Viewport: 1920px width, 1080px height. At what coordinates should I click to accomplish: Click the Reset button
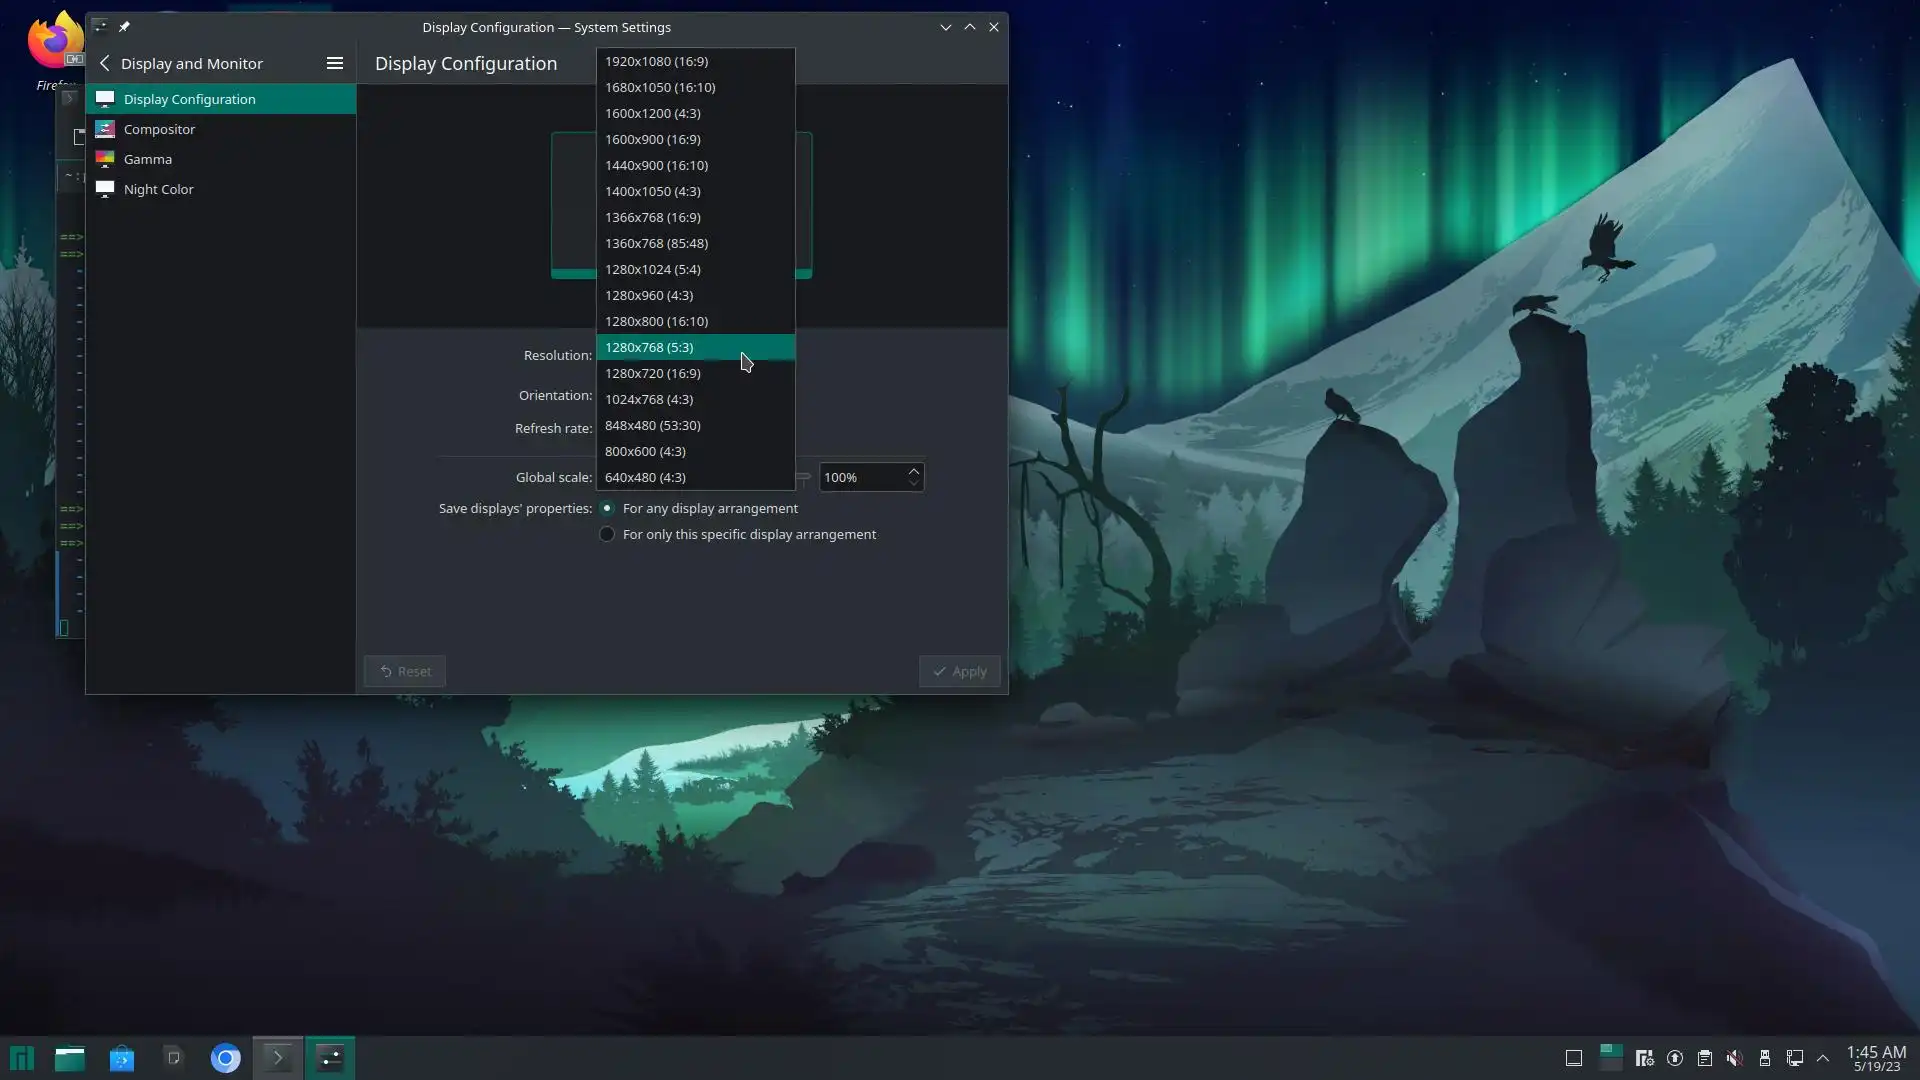click(x=405, y=671)
